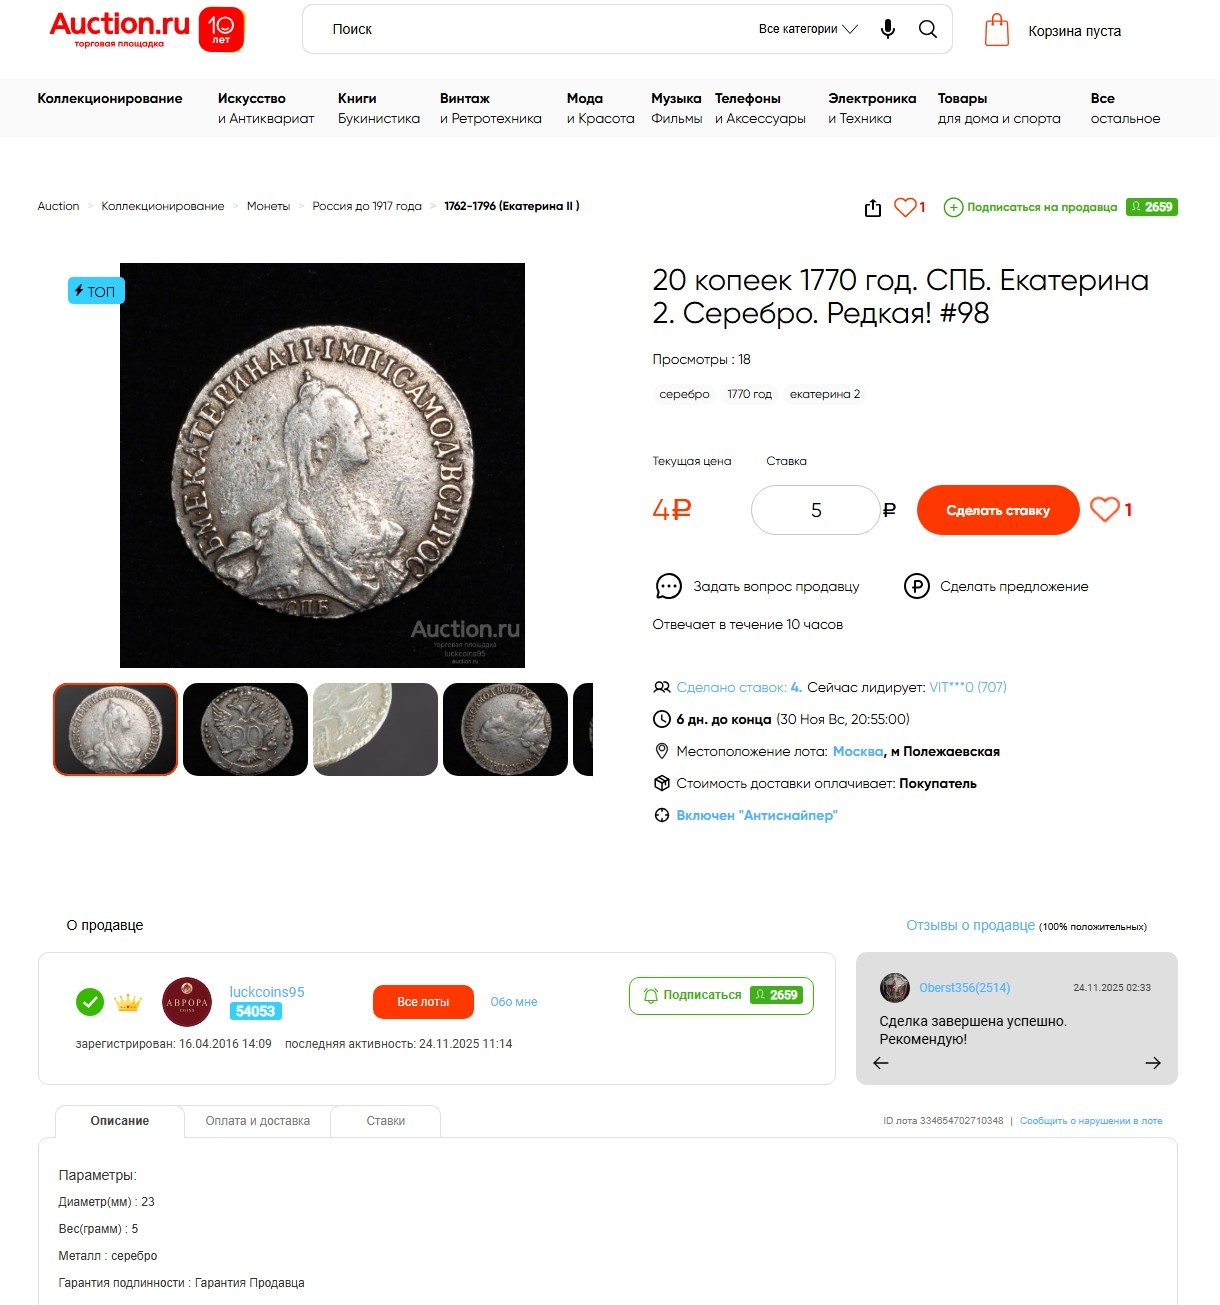Viewport: 1220px width, 1305px height.
Task: Click the microphone voice search icon
Action: coord(887,29)
